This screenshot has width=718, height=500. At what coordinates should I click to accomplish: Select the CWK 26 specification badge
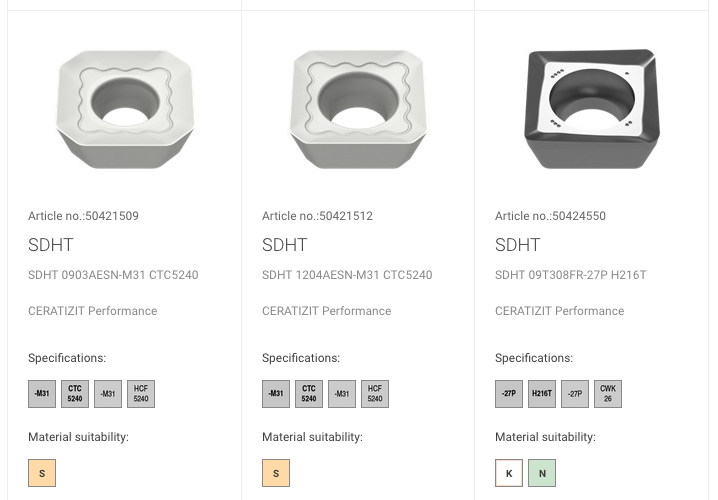coord(608,394)
